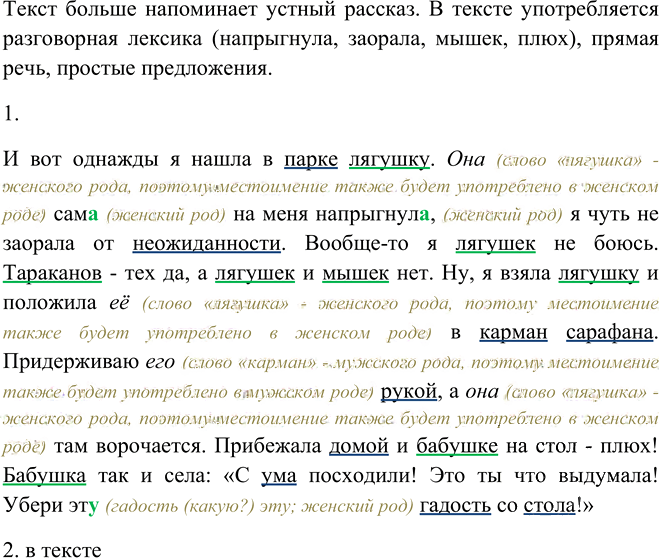Screen dimensions: 659x558
Task: Click the underlined word "стола"
Action: coord(549,505)
